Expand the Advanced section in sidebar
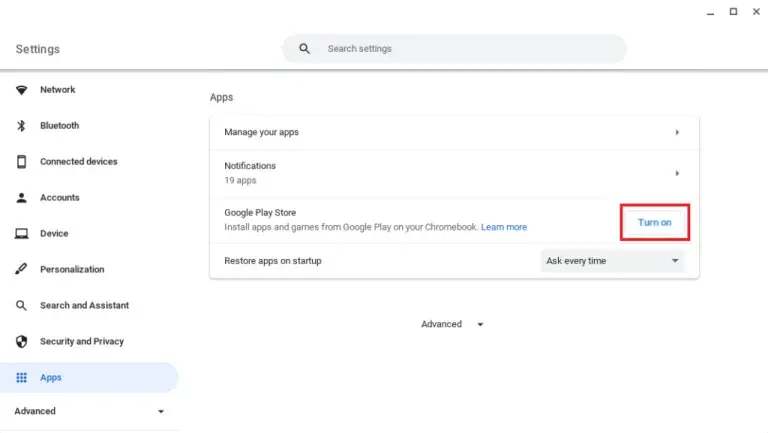This screenshot has width=768, height=433. click(88, 411)
